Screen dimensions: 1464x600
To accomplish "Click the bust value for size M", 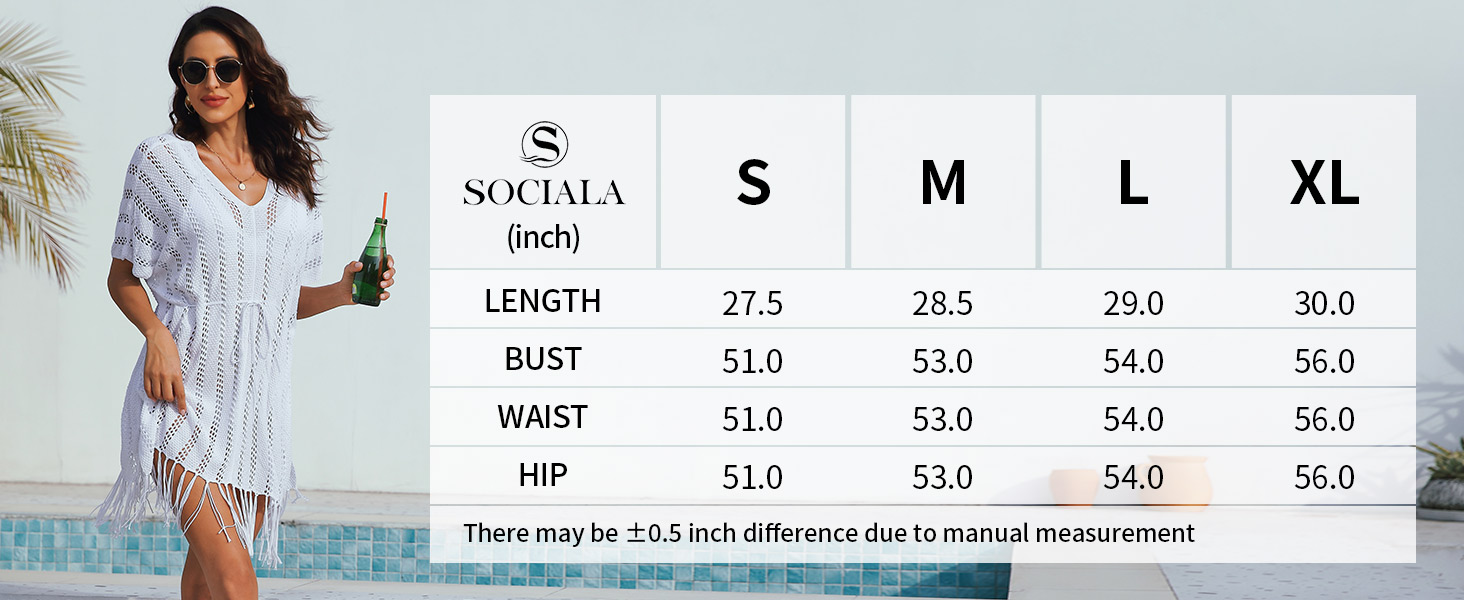I will [943, 361].
